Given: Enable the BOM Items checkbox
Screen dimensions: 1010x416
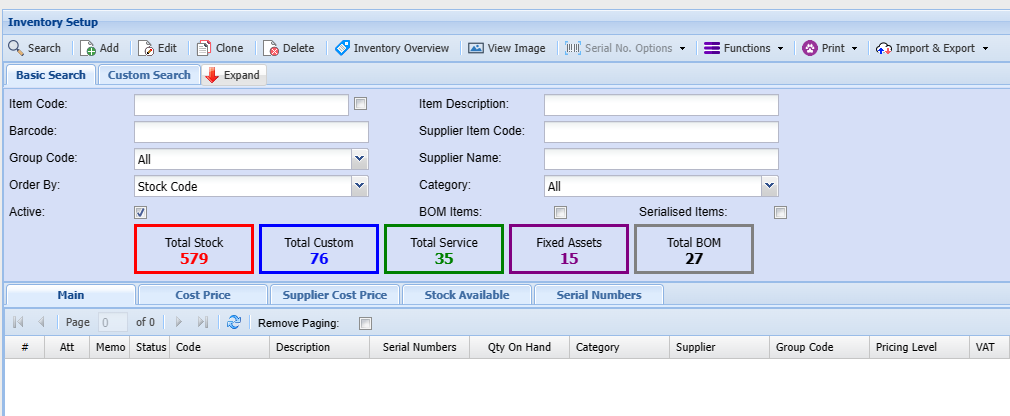Looking at the screenshot, I should pyautogui.click(x=561, y=212).
